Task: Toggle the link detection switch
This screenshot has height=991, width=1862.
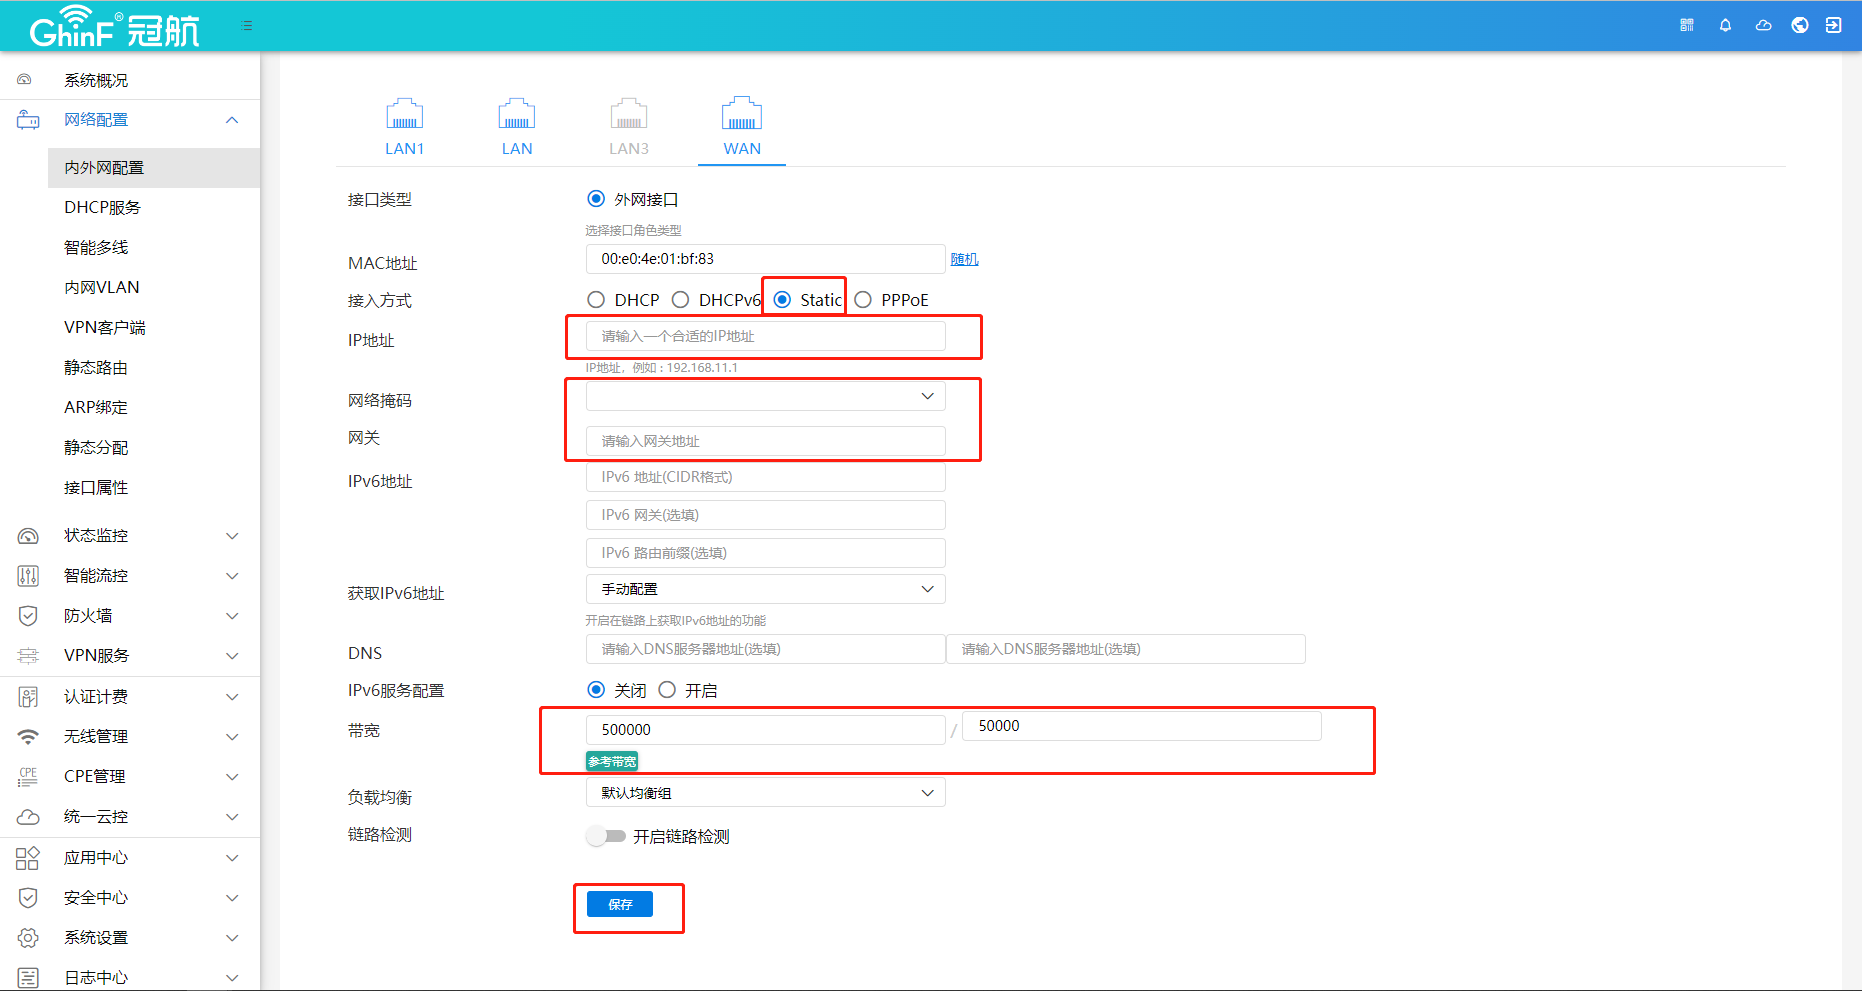Action: pyautogui.click(x=606, y=836)
